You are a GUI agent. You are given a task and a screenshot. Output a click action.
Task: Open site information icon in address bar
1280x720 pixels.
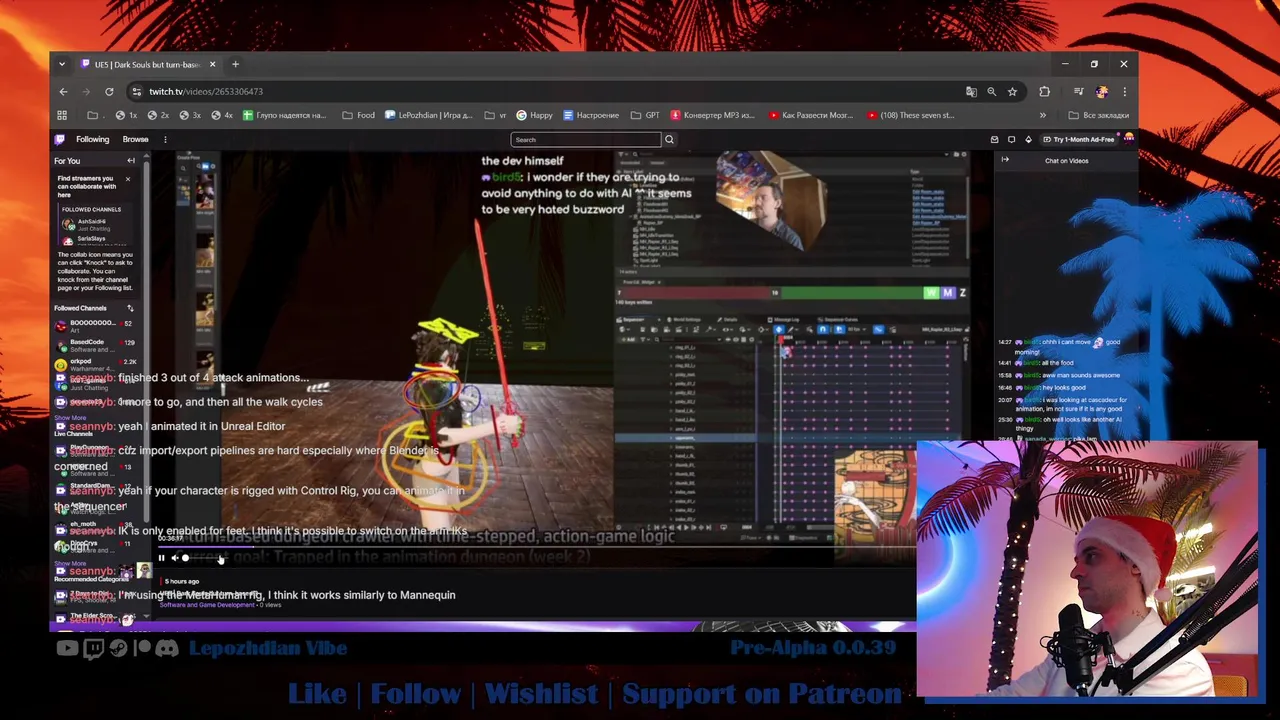tap(137, 91)
